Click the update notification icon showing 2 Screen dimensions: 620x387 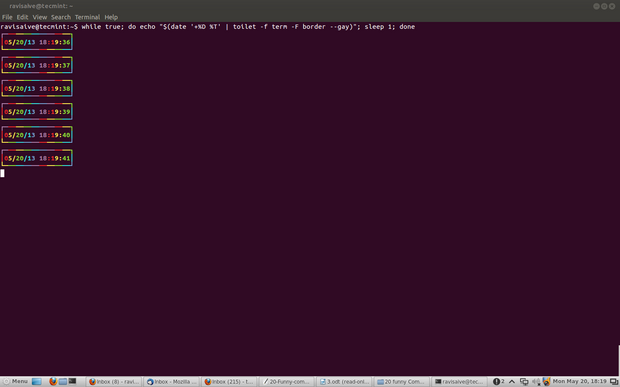click(498, 381)
